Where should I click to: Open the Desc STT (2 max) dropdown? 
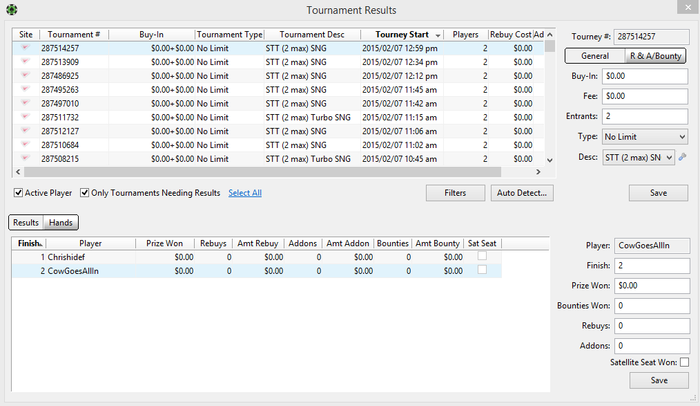(x=638, y=157)
